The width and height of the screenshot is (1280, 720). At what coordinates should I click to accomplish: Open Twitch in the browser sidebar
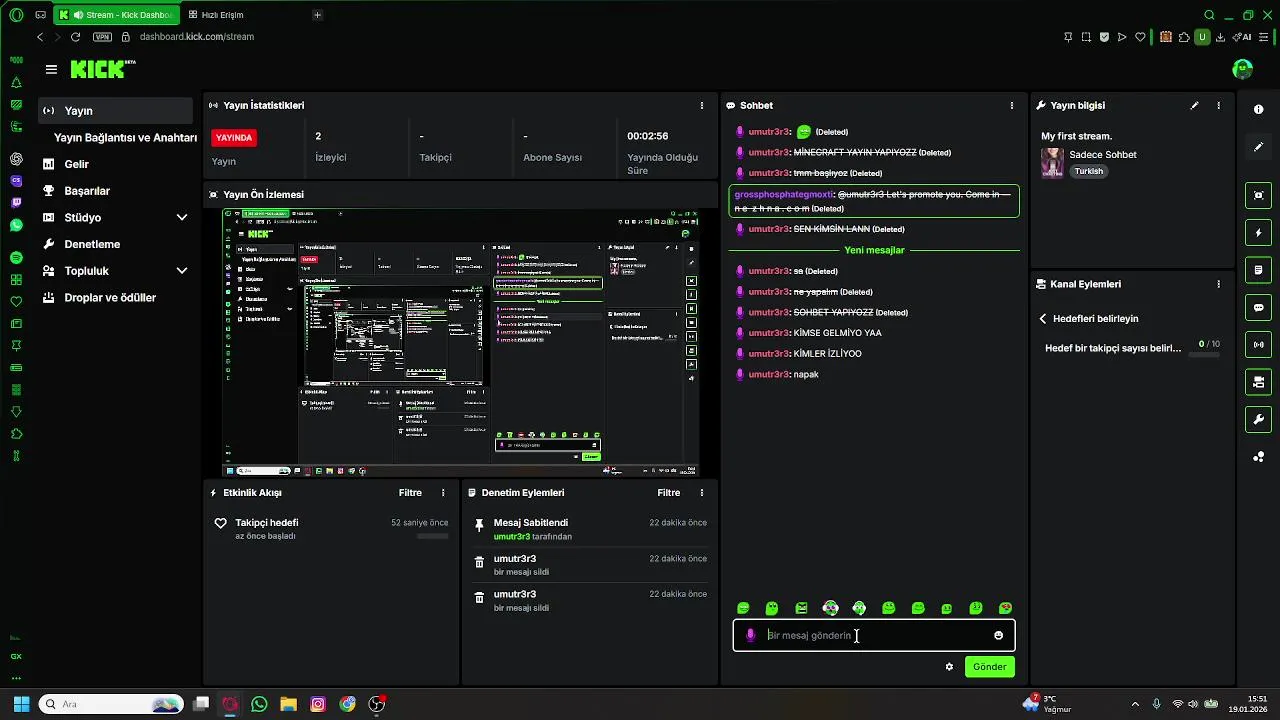coord(16,203)
